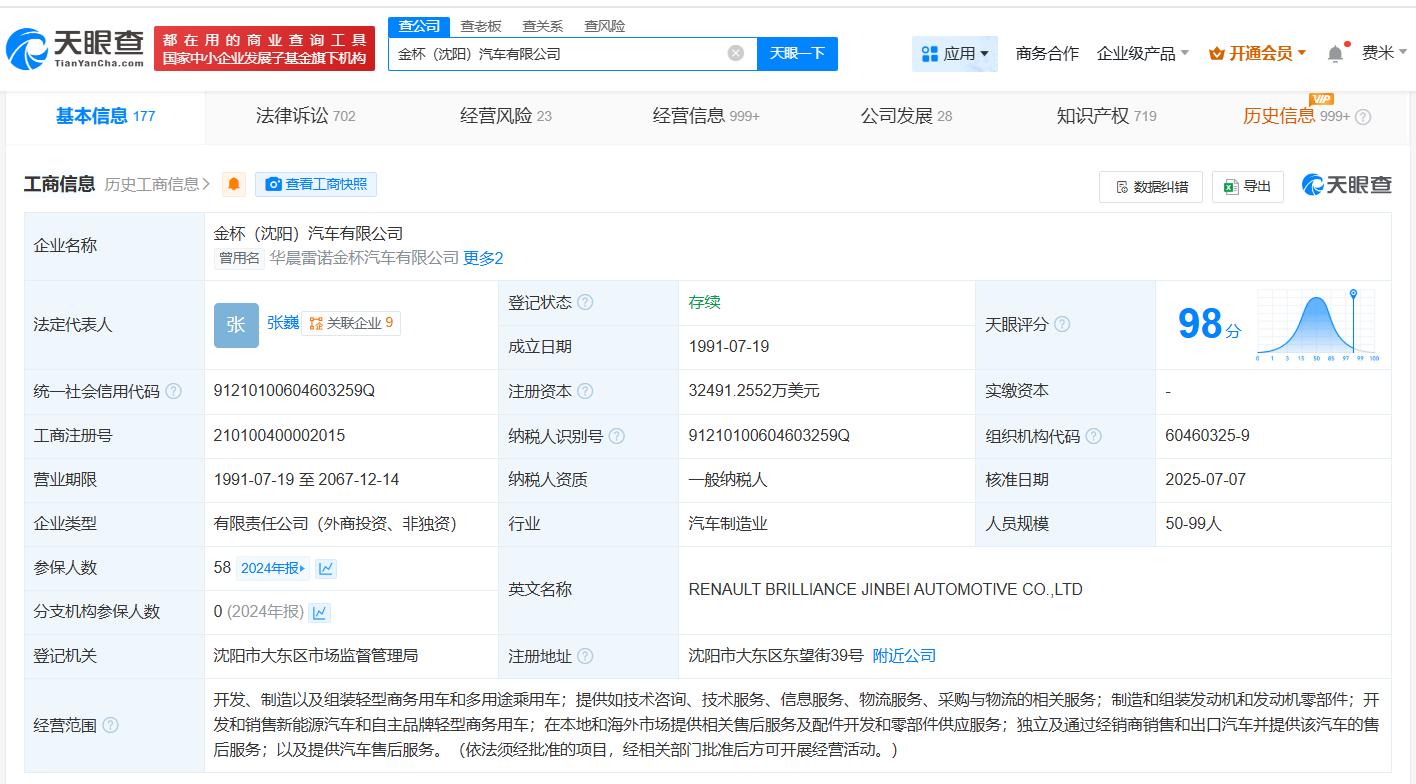Screen dimensions: 1416x784
Task: Click the 查看工商快照 button
Action: coord(316,184)
